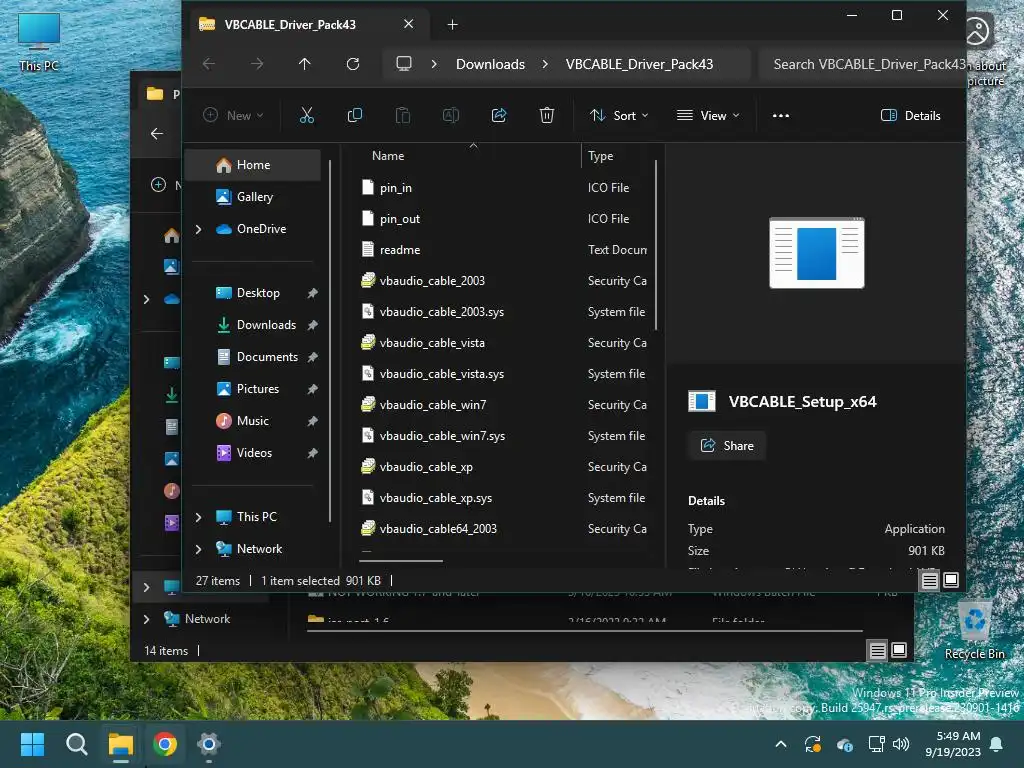Screen dimensions: 1024x768
Task: Open Gallery in navigation pane
Action: (x=253, y=197)
